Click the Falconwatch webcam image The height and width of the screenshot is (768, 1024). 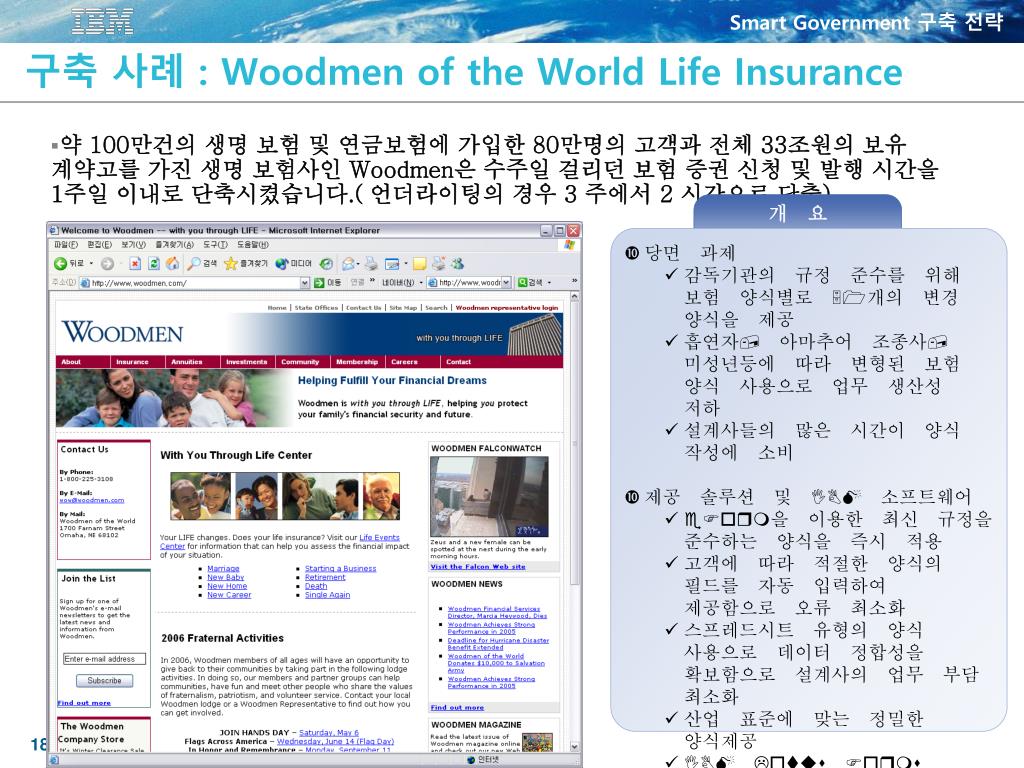489,496
